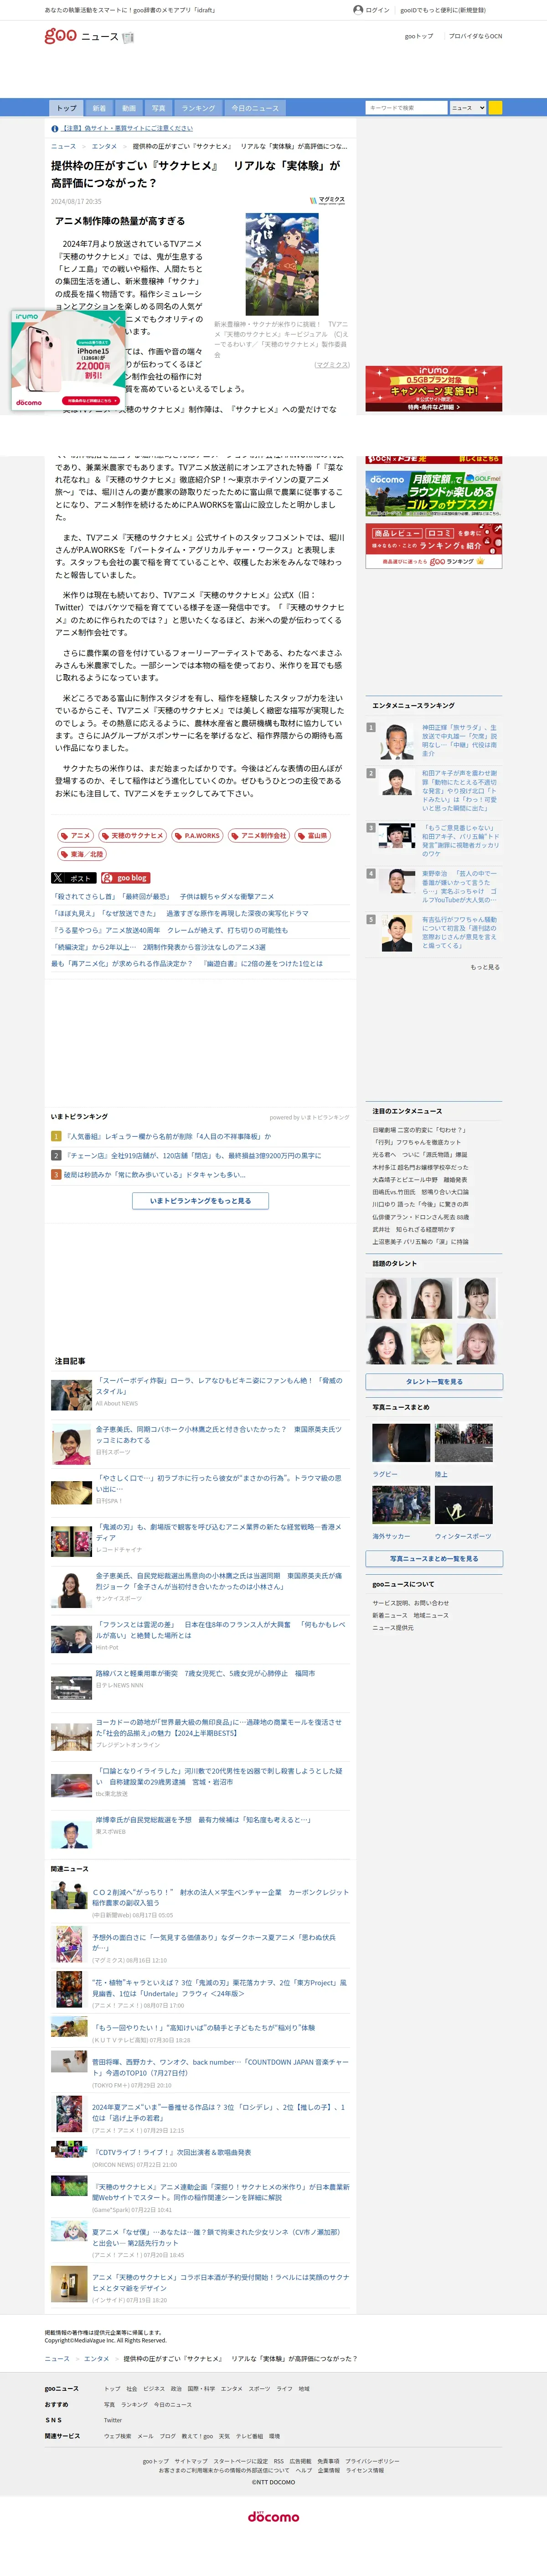
Task: Click gooIDでもっと便利に(新規登録) link
Action: (x=443, y=10)
